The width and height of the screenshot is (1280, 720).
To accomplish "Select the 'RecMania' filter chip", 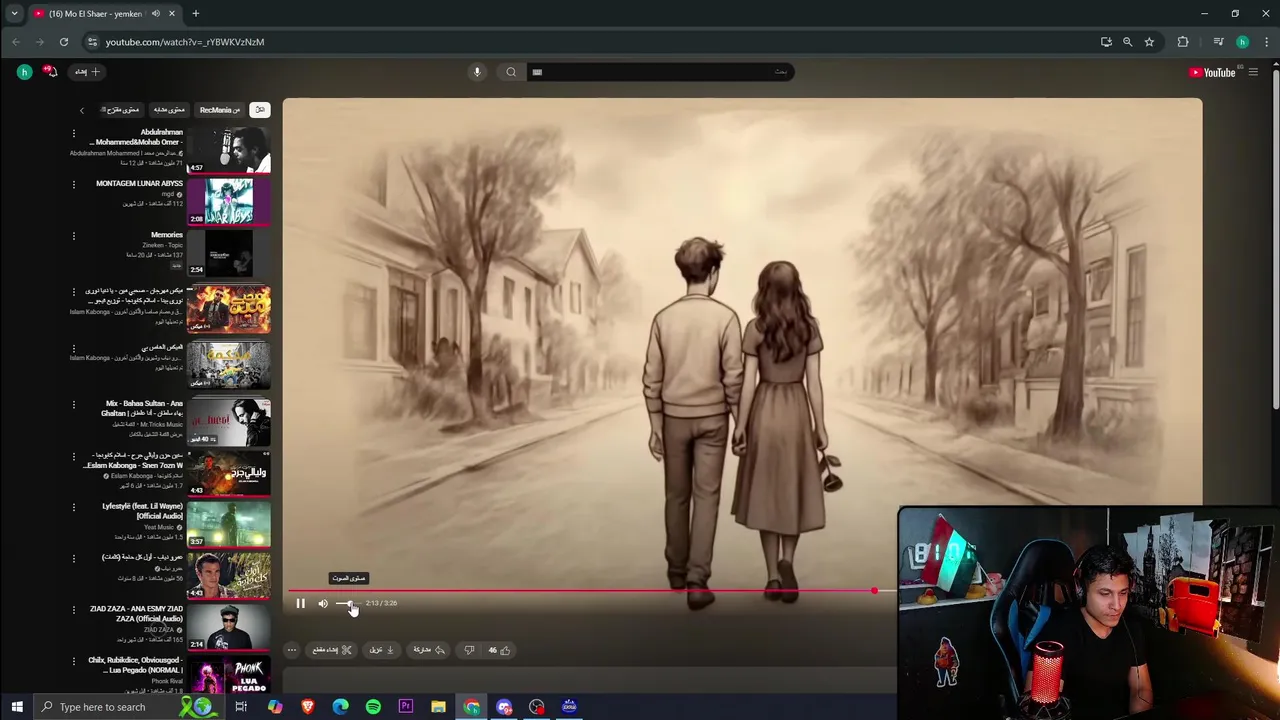I will click(220, 110).
